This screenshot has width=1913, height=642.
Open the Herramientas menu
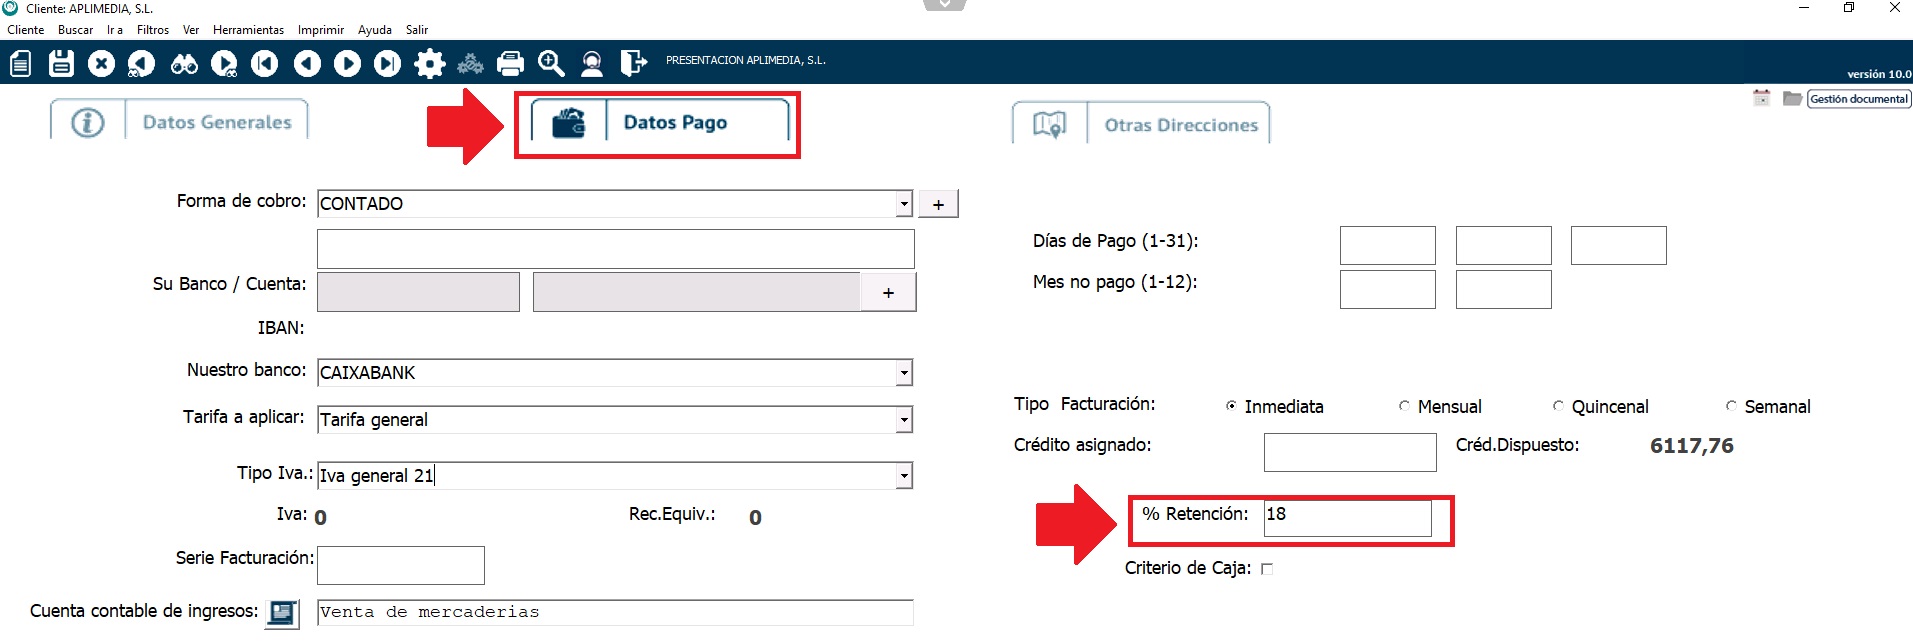248,30
